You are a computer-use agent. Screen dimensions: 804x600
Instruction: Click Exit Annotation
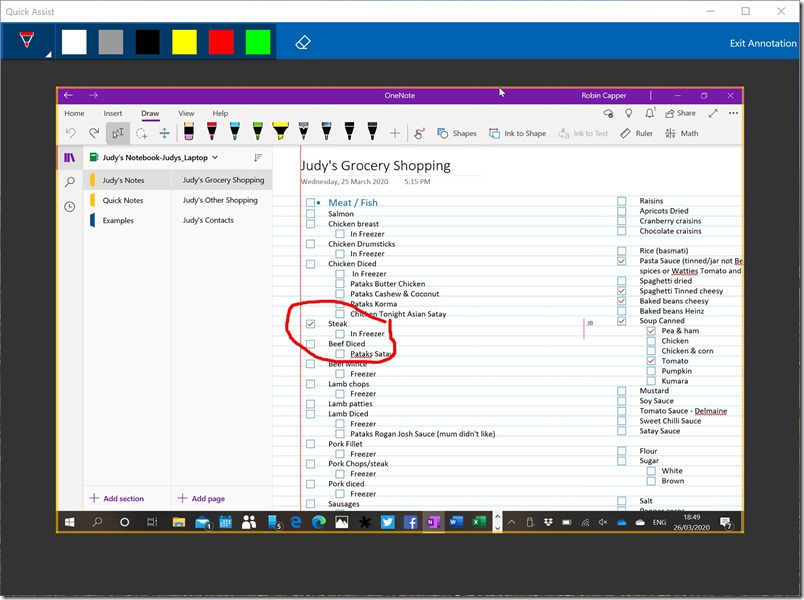763,43
